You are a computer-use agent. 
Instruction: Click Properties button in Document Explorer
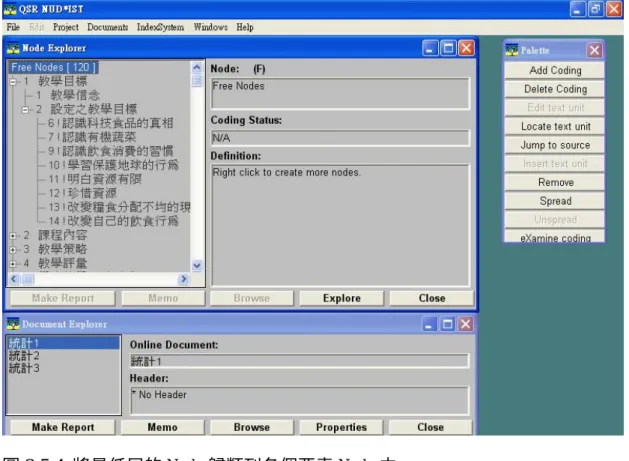click(341, 427)
